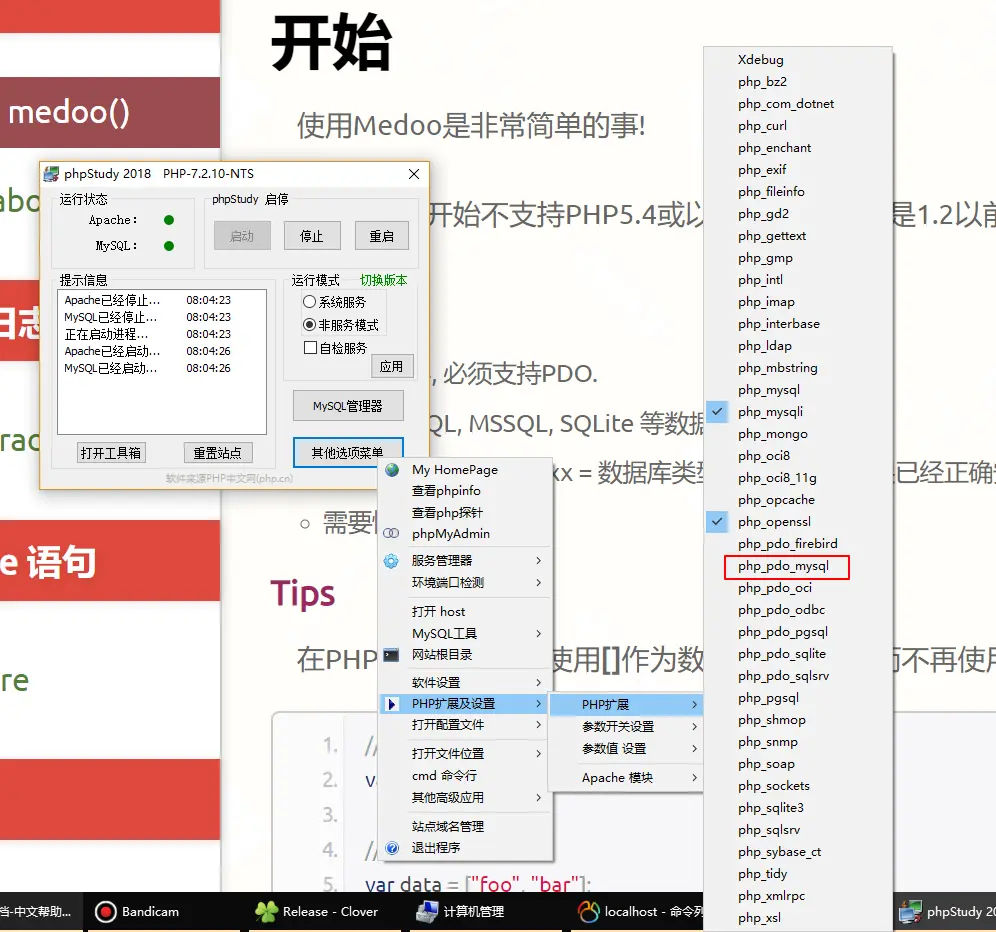Enable the 自检服务 checkbox
Screen dimensions: 996x932
pos(310,348)
